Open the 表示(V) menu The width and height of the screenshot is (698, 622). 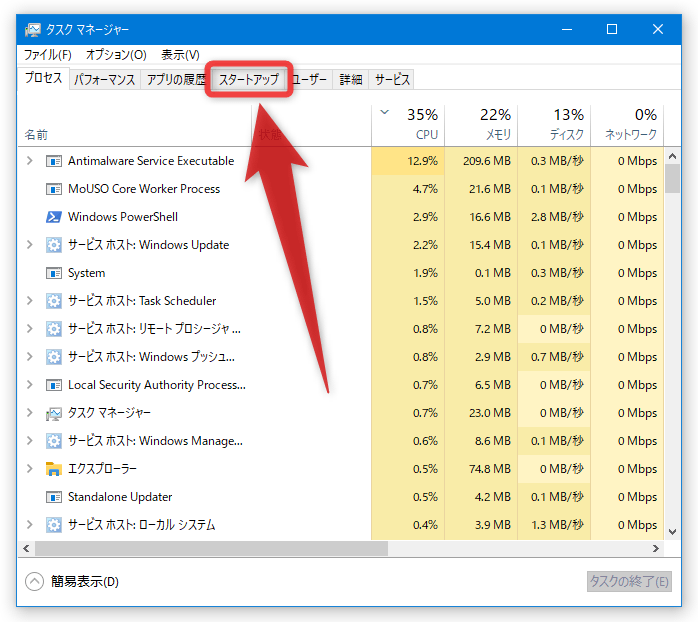point(180,55)
